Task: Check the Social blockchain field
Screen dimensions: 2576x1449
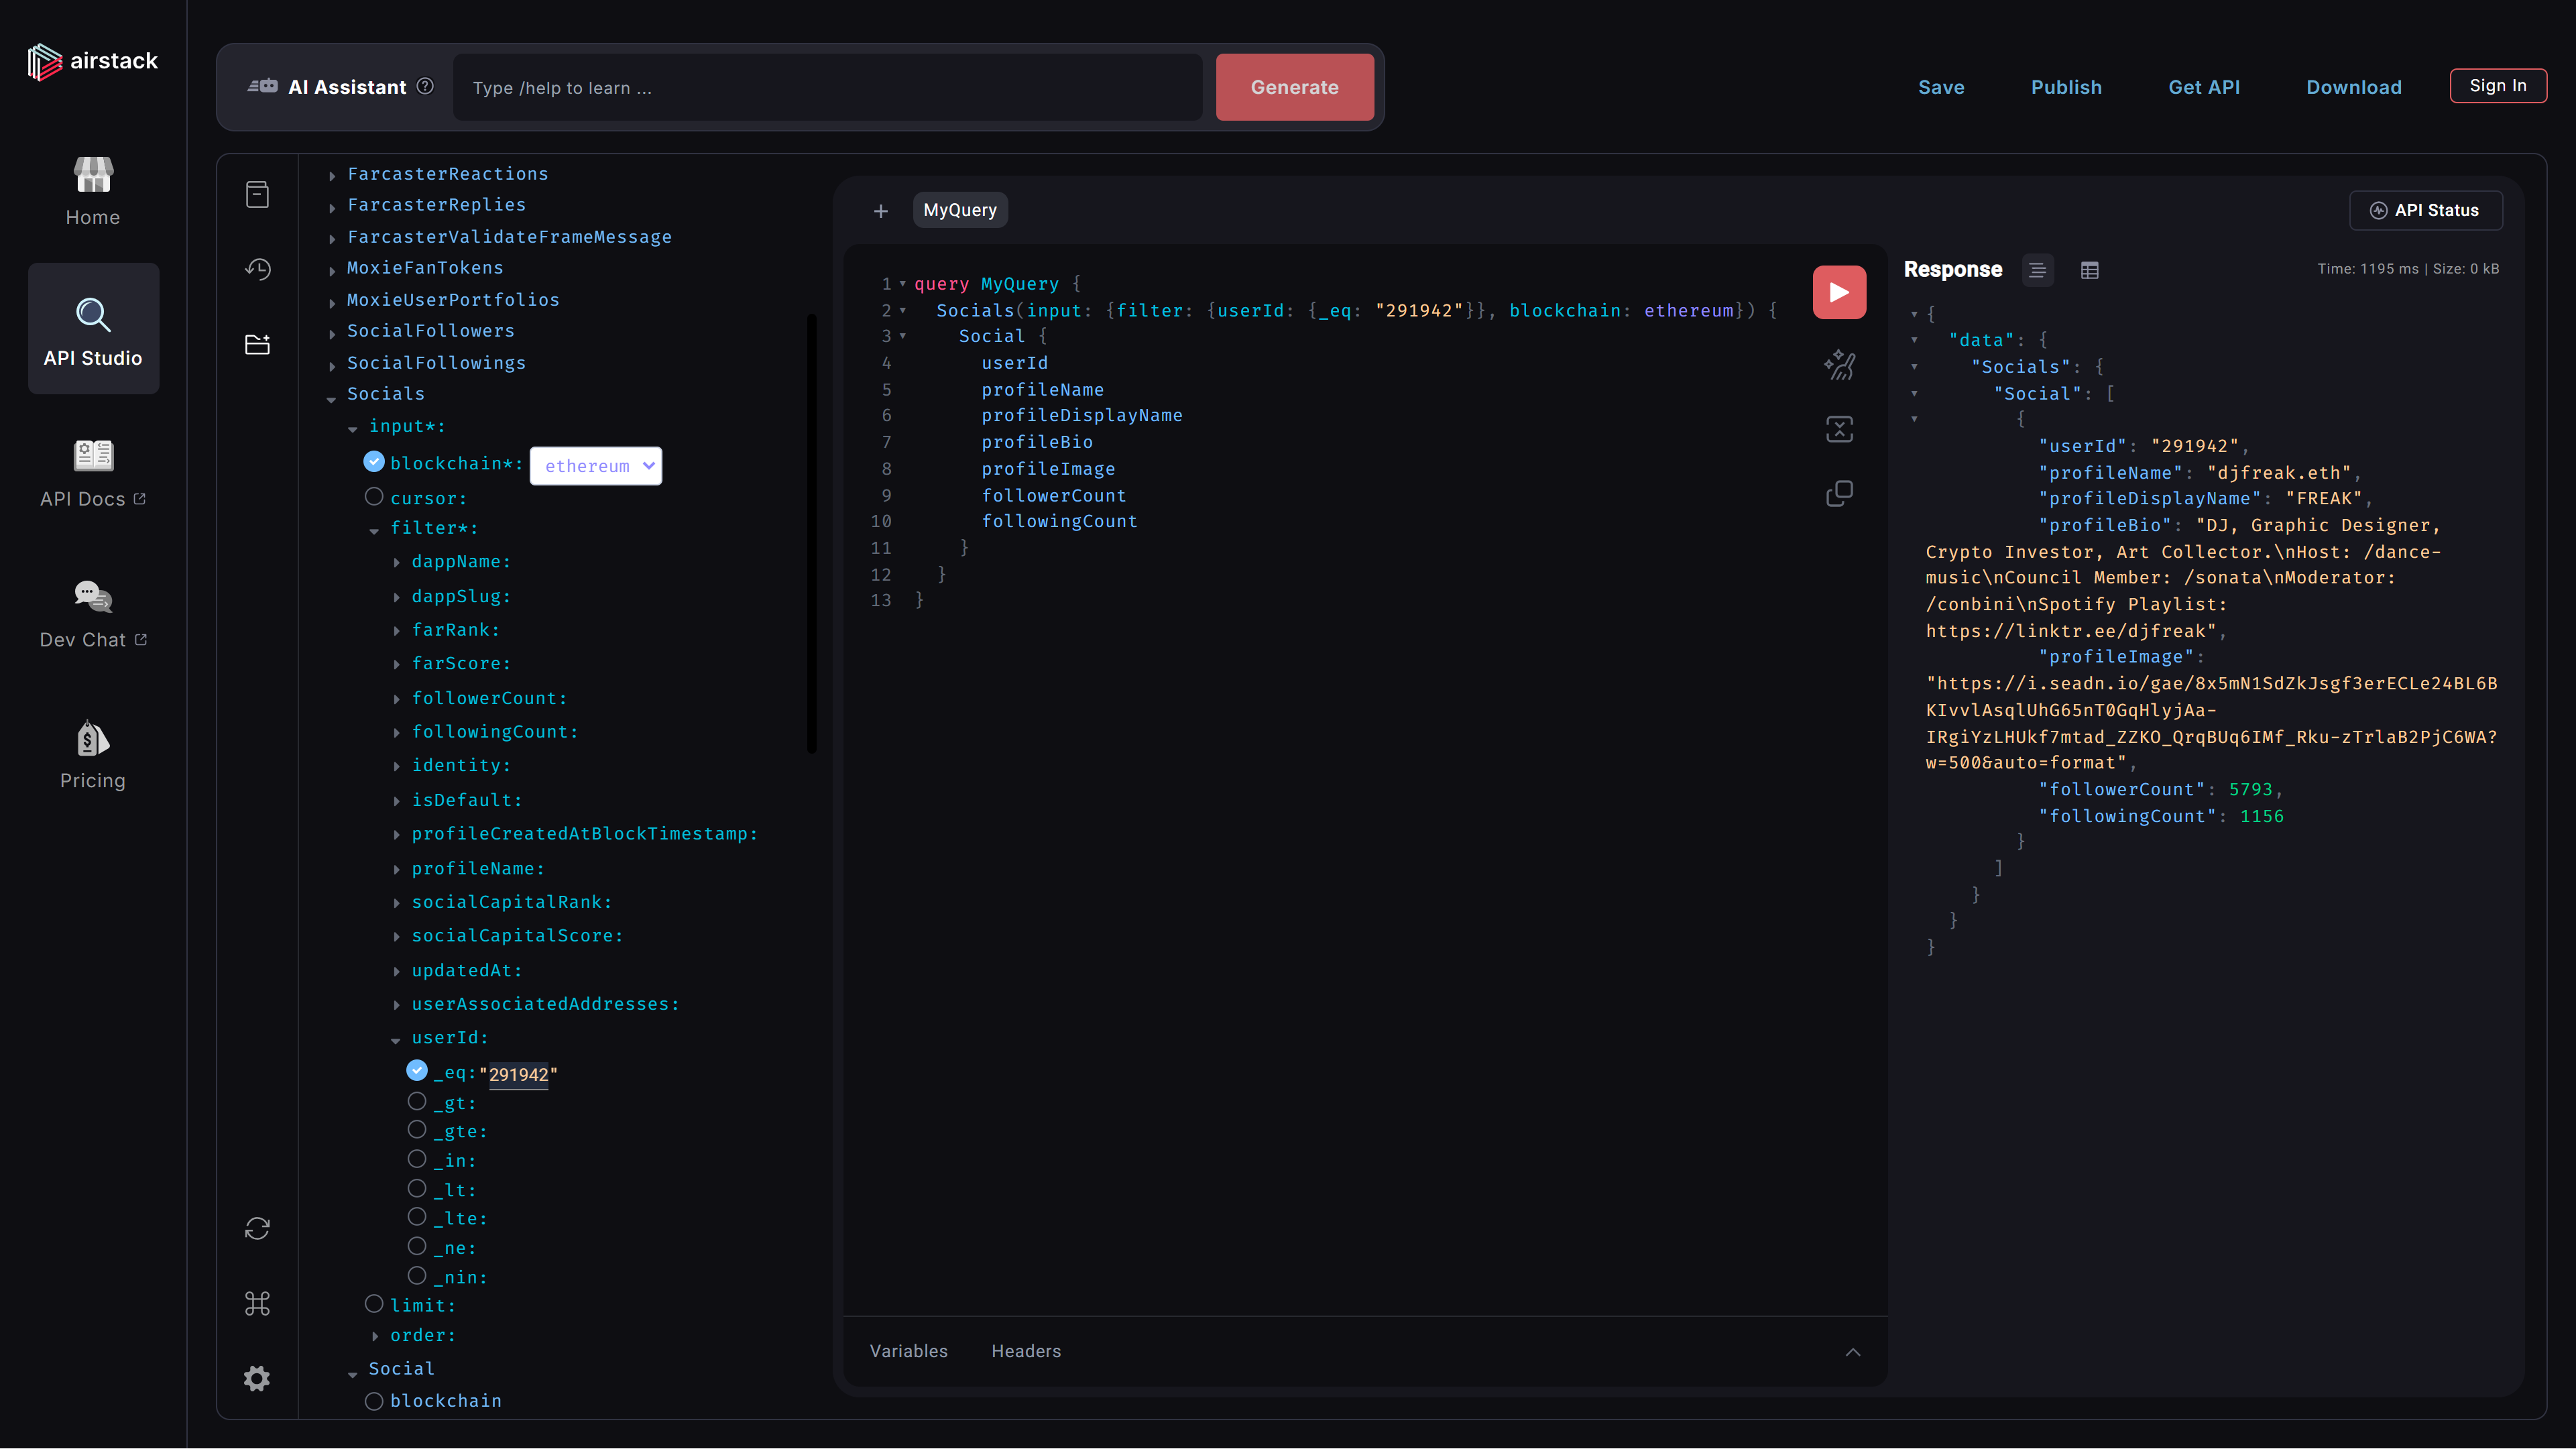Action: 374,1401
